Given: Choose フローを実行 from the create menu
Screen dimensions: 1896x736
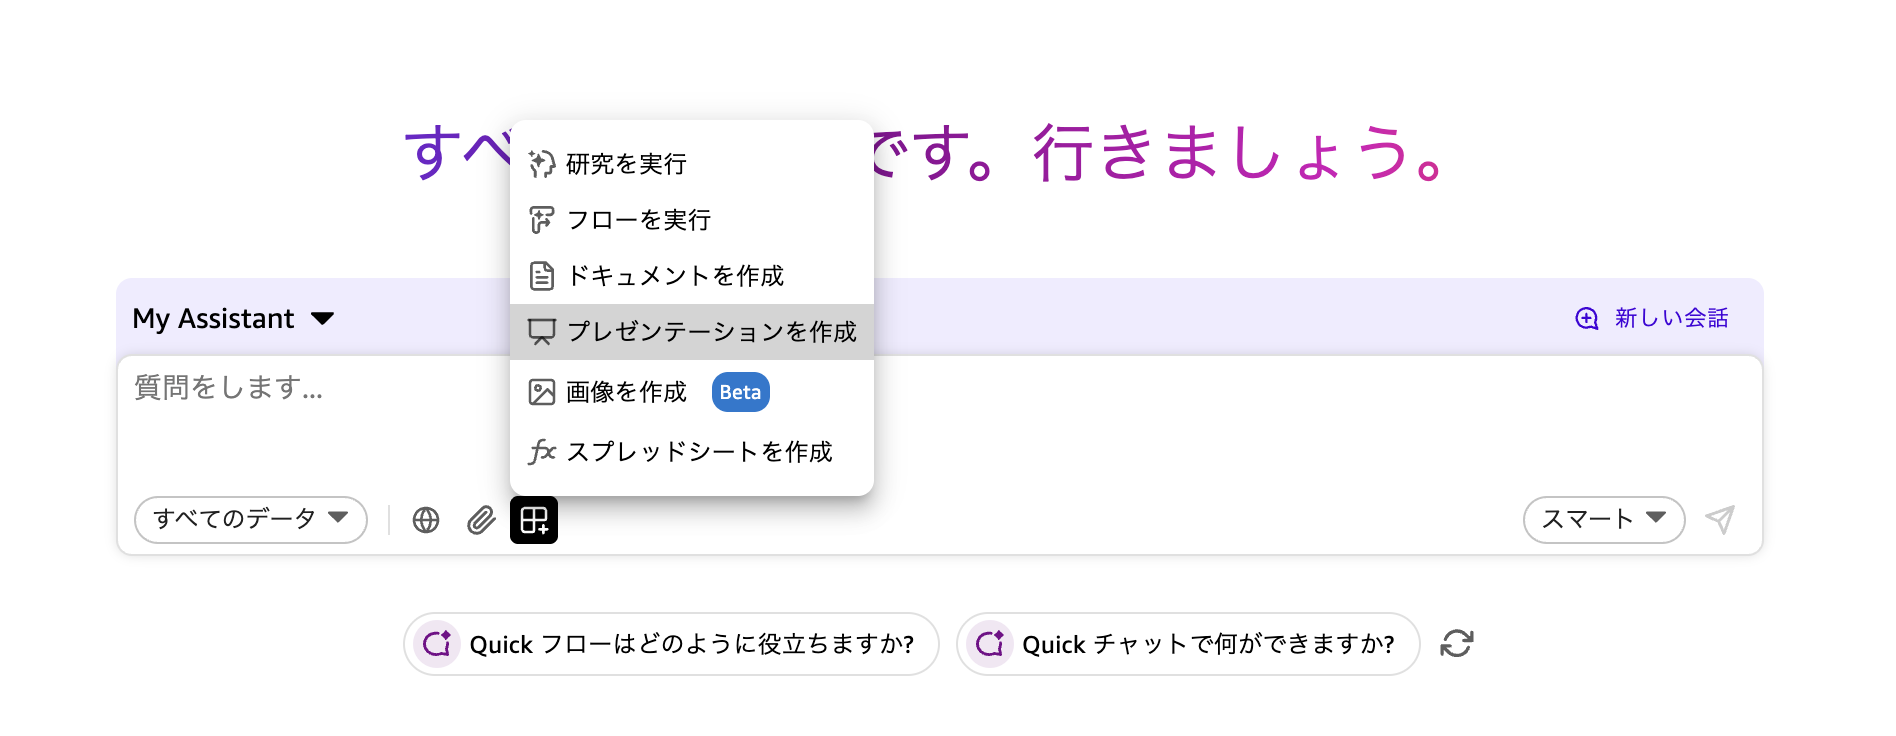Looking at the screenshot, I should click(640, 220).
